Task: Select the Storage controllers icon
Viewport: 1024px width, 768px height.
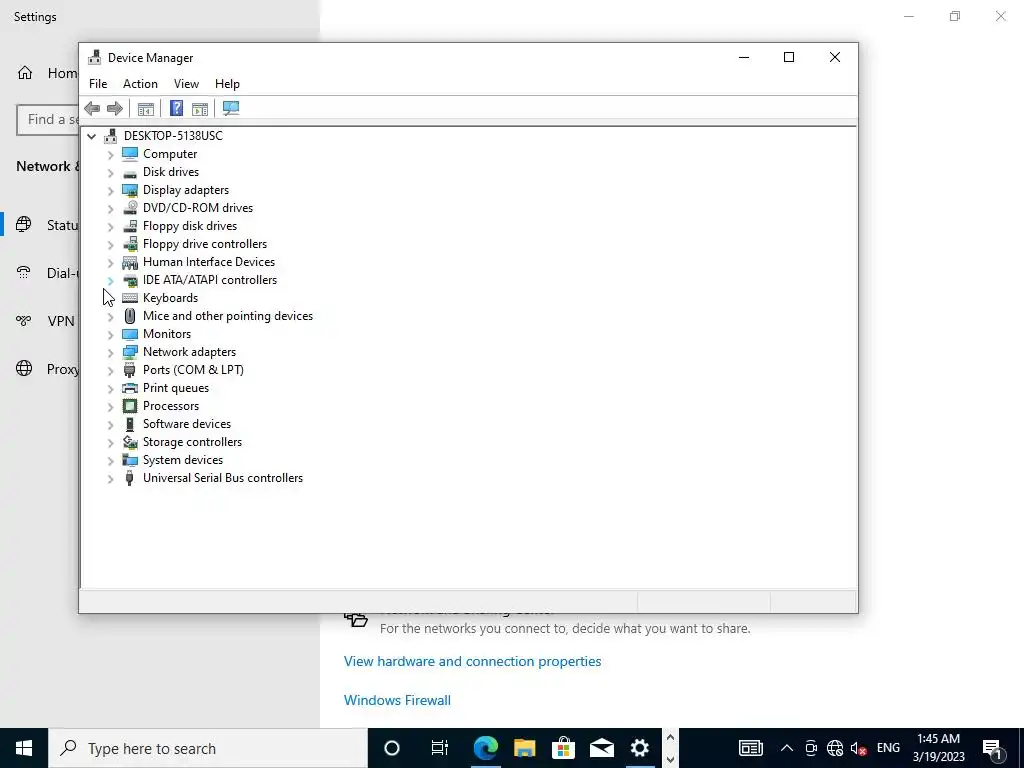Action: (x=130, y=442)
